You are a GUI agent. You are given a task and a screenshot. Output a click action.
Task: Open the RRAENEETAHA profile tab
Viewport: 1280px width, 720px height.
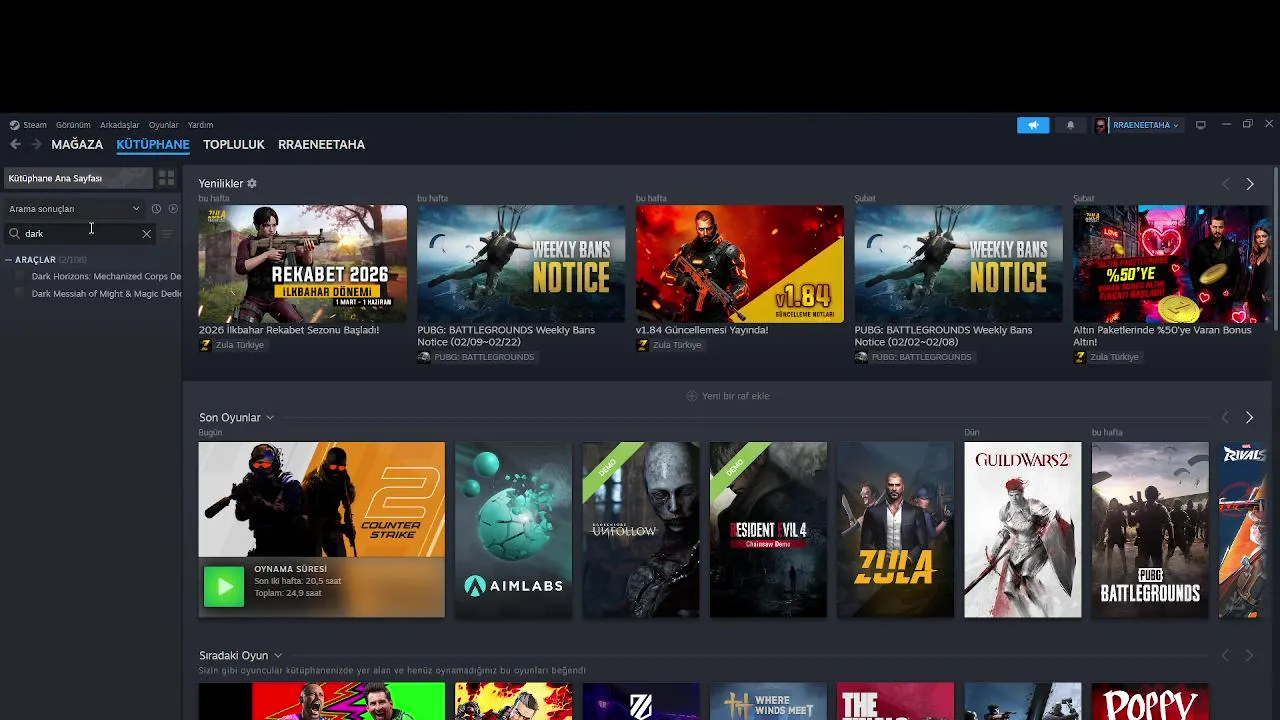point(321,144)
